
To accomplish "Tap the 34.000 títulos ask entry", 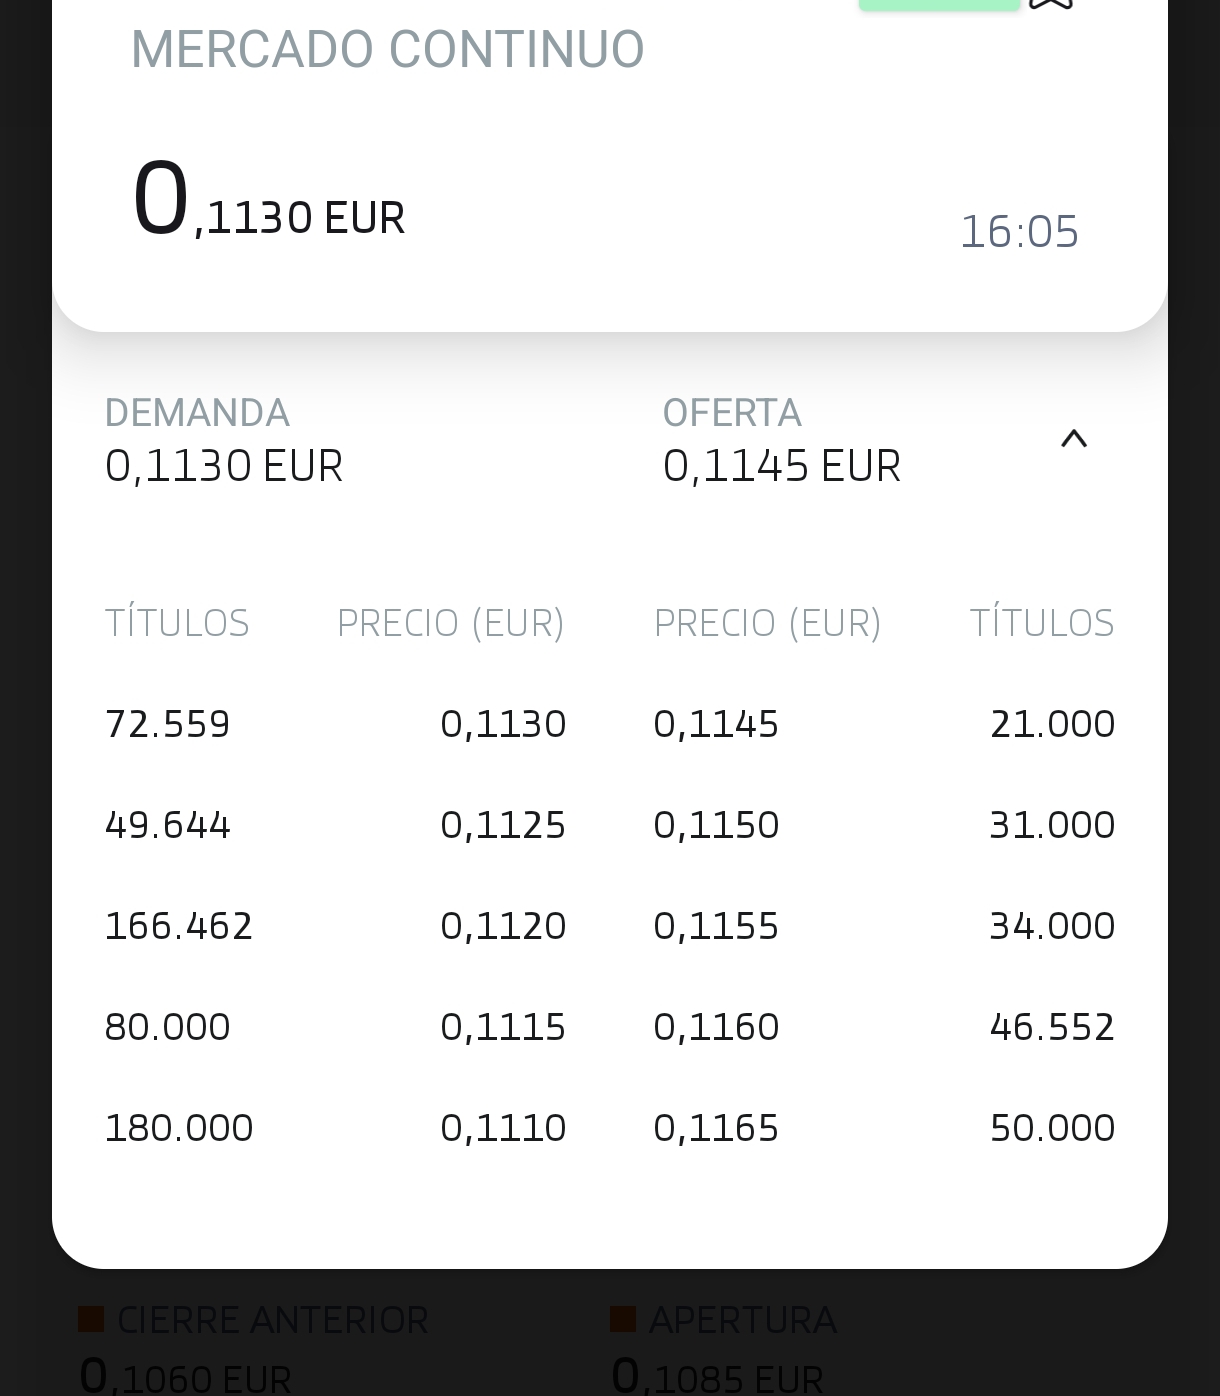I will pos(1052,926).
